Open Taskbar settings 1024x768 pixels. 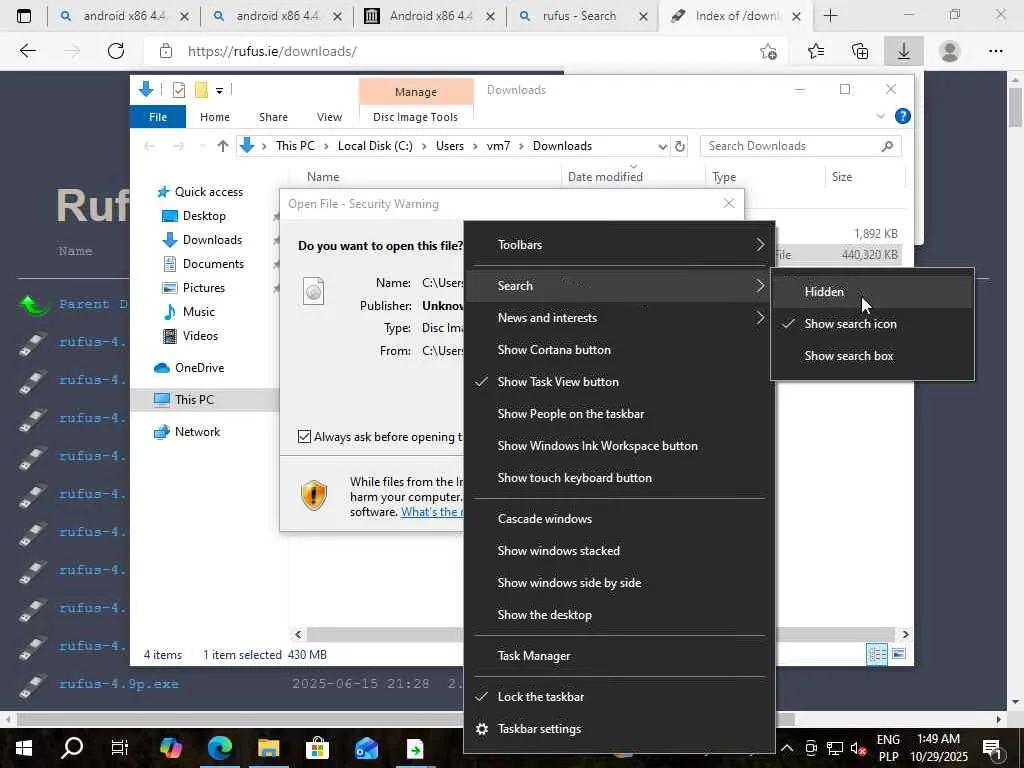click(x=619, y=729)
